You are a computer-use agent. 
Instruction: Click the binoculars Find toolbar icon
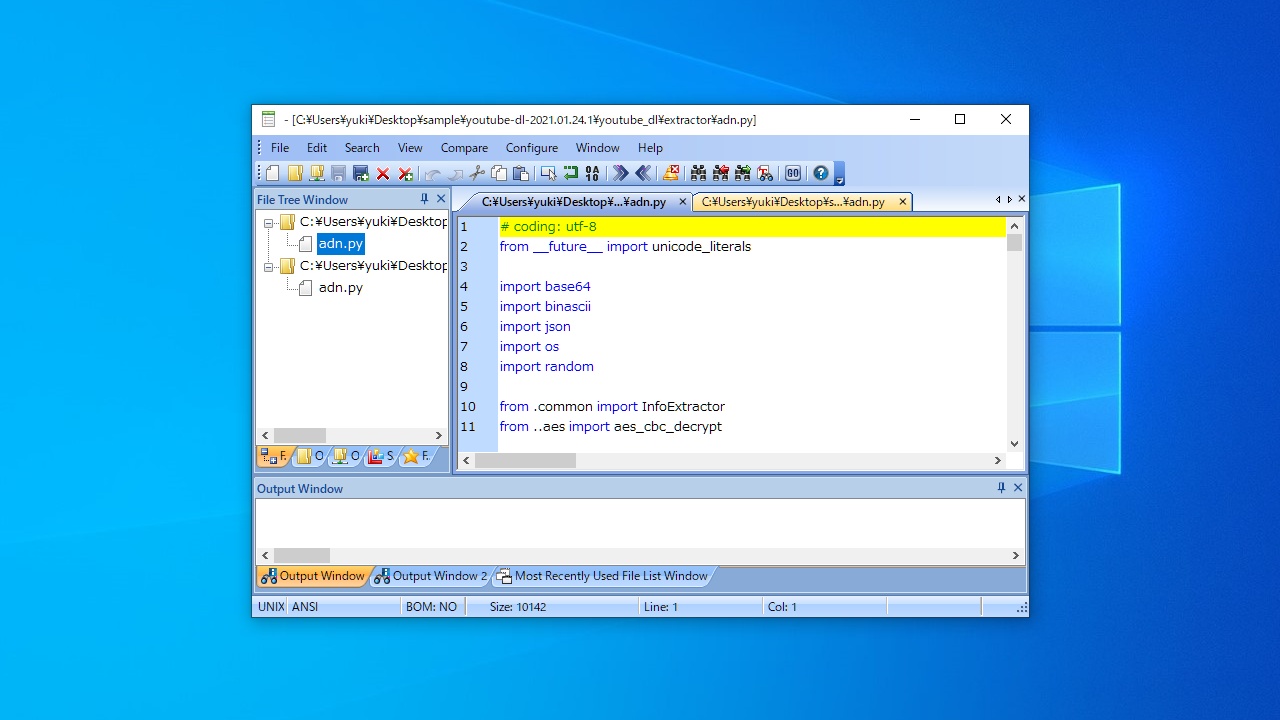point(698,173)
